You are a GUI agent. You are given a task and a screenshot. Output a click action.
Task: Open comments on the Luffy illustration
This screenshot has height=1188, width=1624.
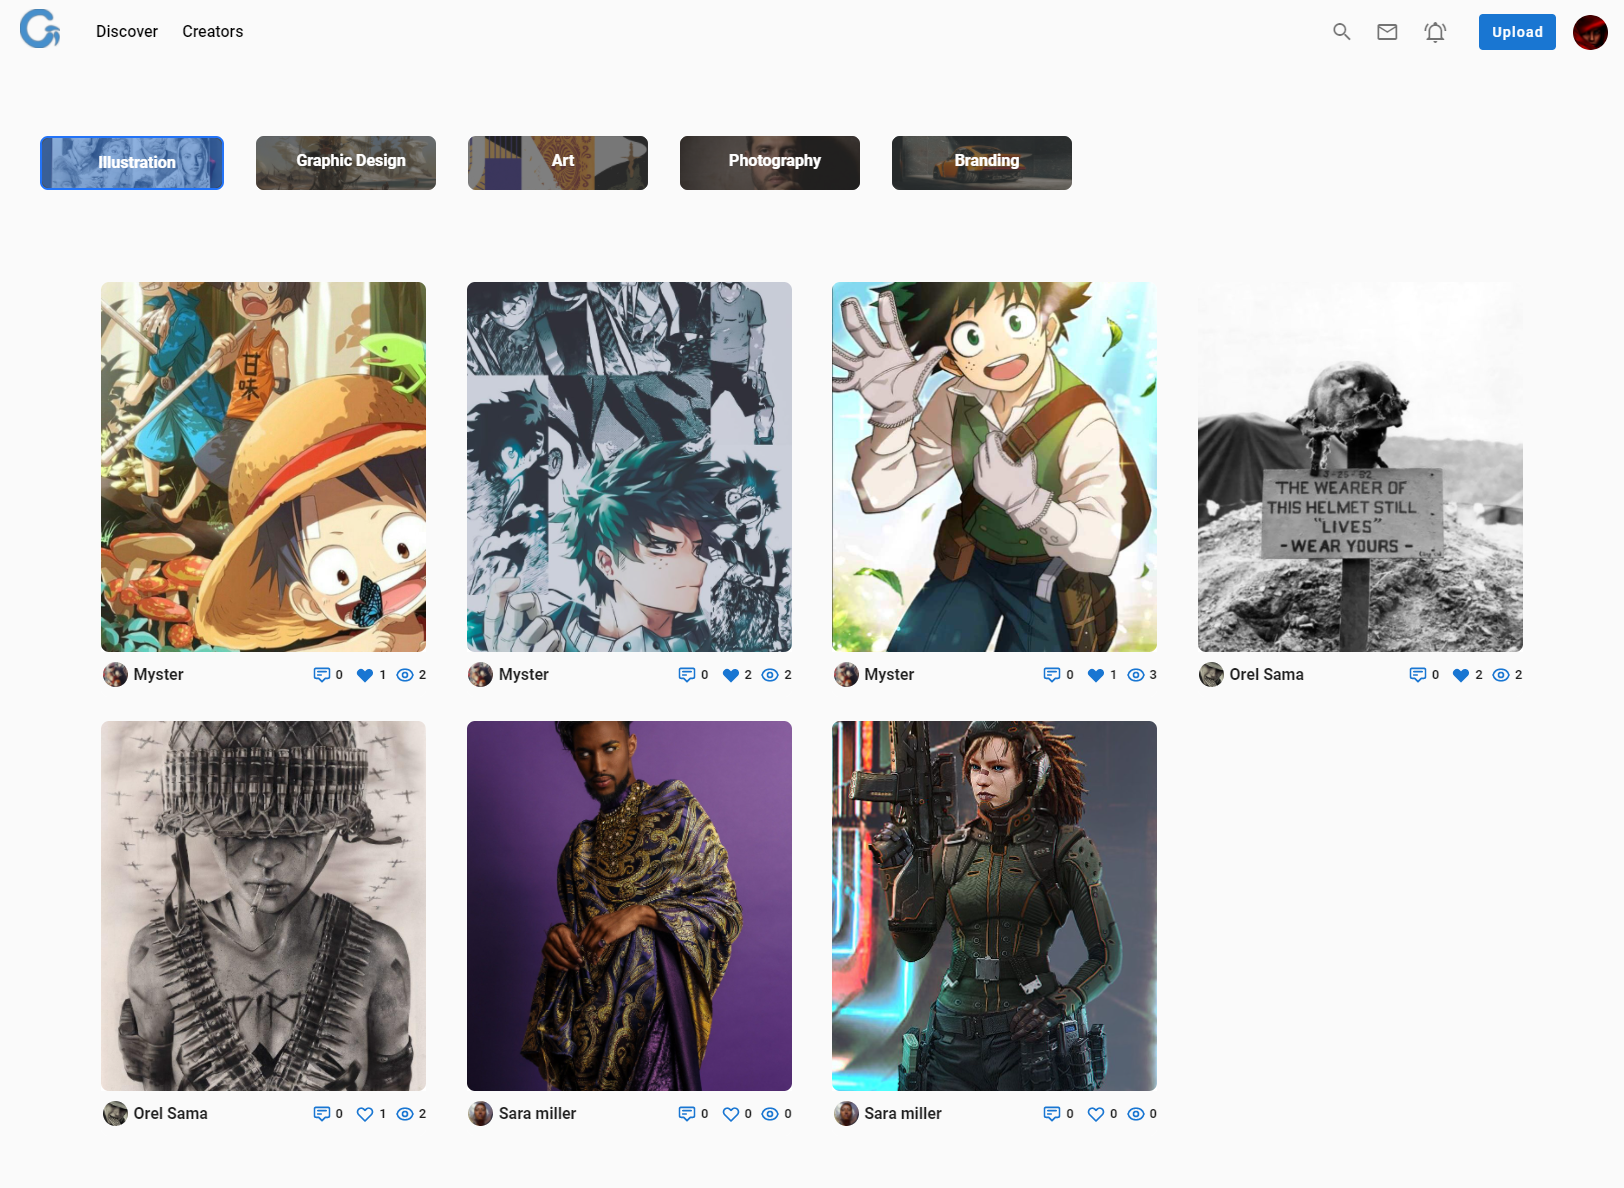click(x=322, y=675)
